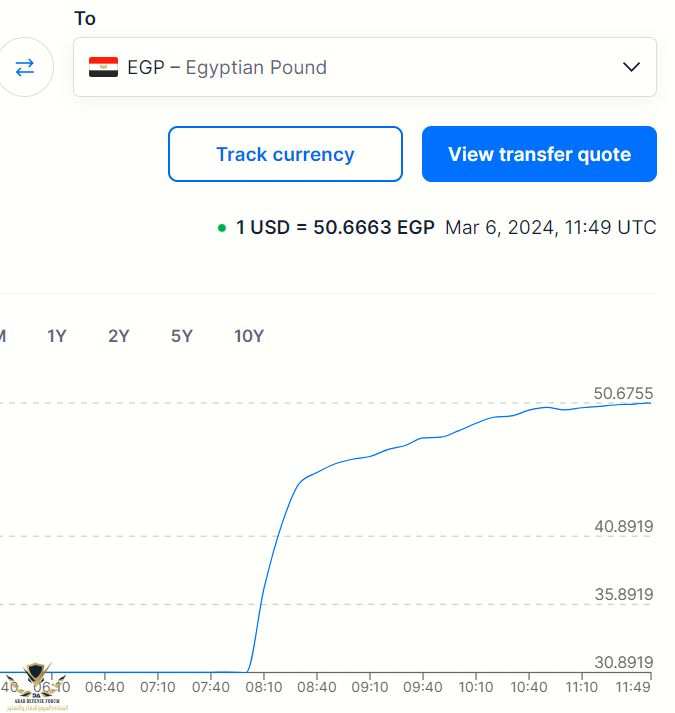Select the 2Y chart range

click(x=119, y=336)
